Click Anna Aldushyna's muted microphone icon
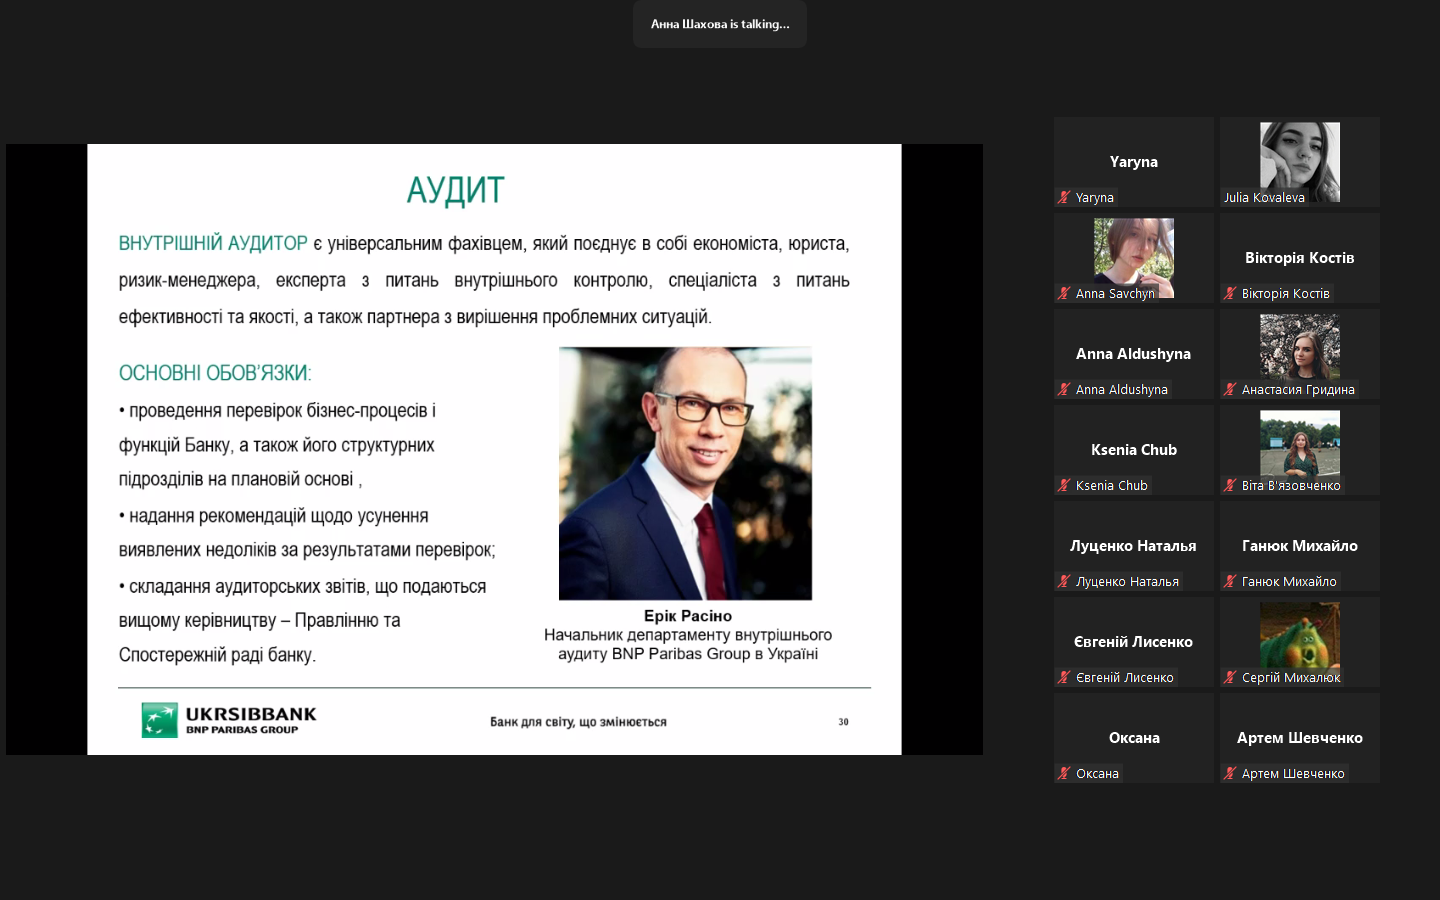1440x900 pixels. pyautogui.click(x=1064, y=390)
